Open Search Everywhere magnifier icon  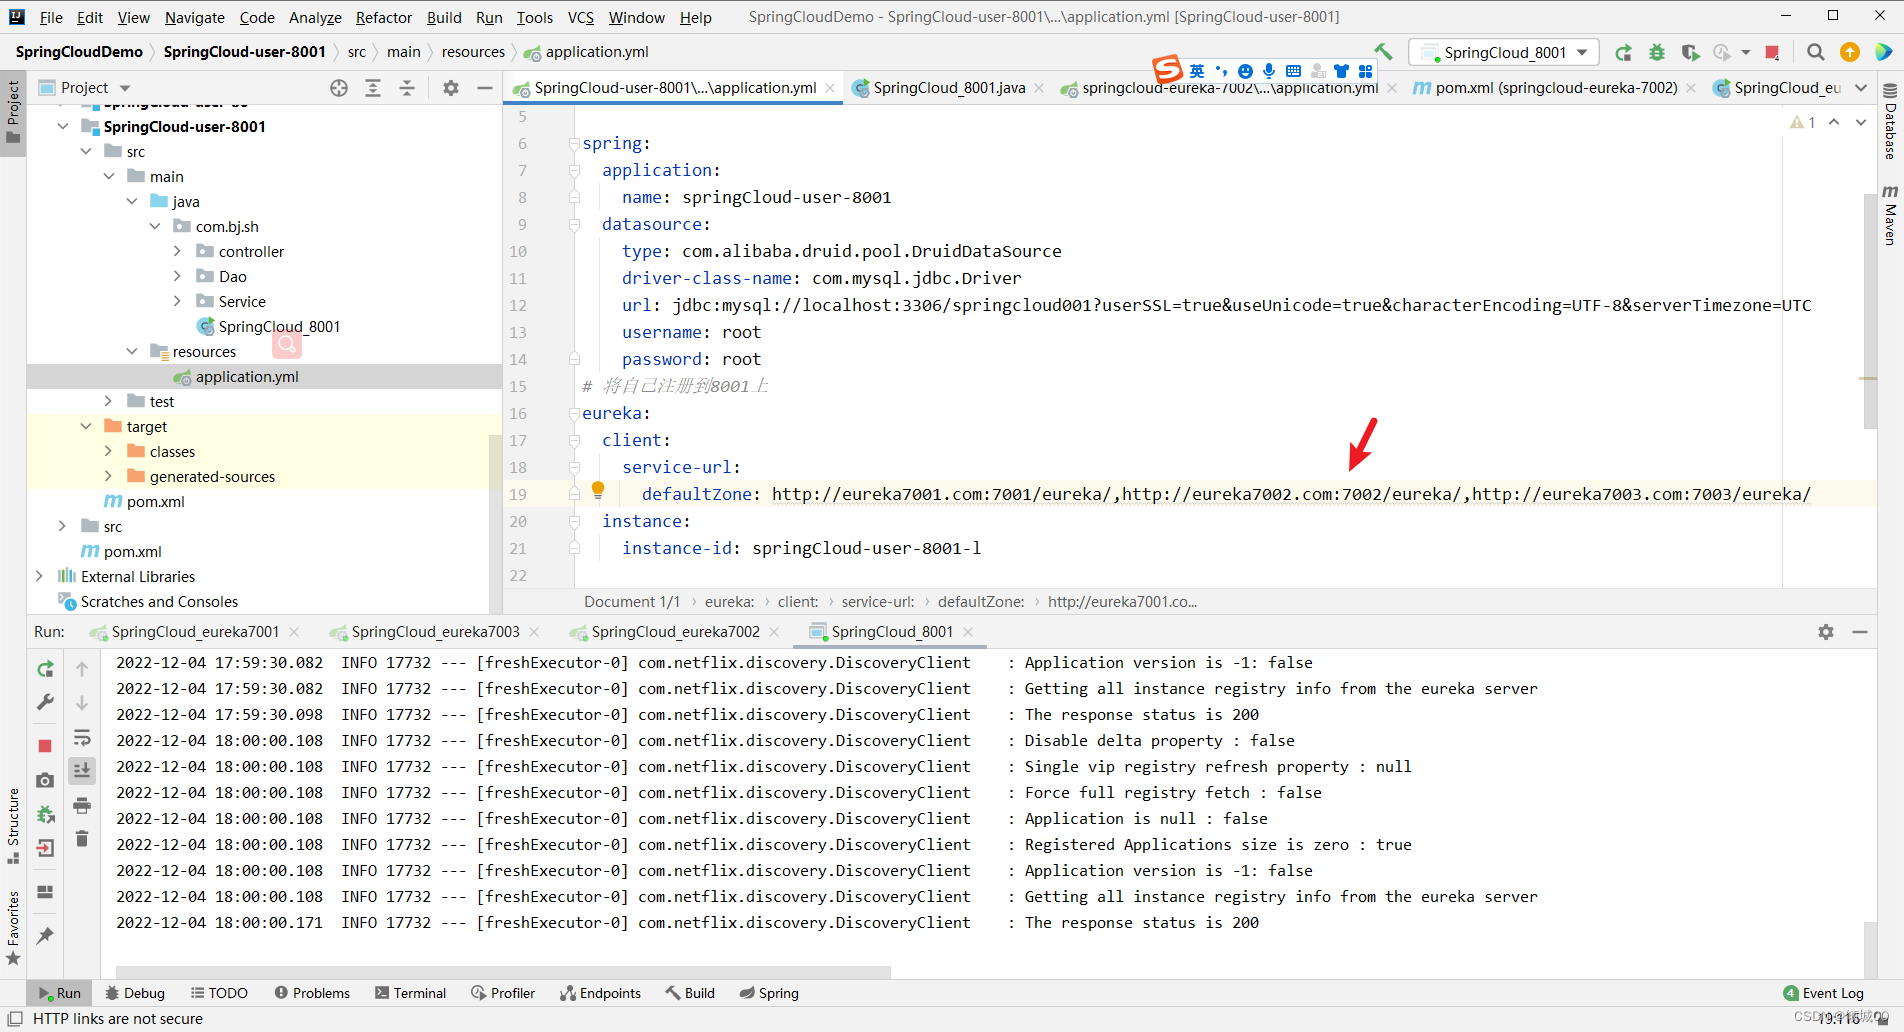tap(1816, 52)
